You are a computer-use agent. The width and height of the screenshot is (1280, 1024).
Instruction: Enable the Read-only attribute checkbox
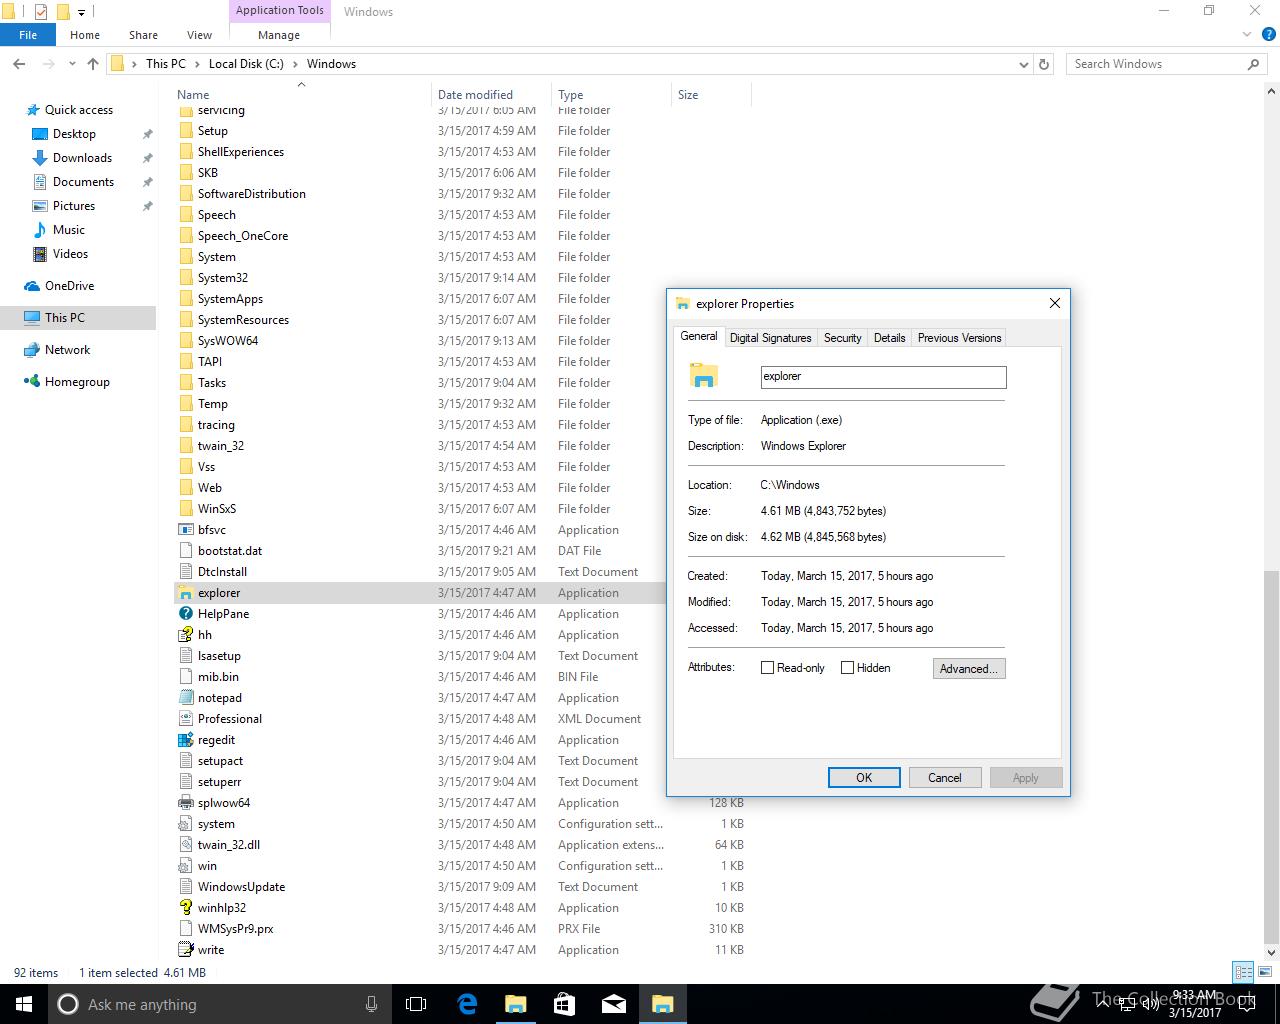(x=767, y=668)
